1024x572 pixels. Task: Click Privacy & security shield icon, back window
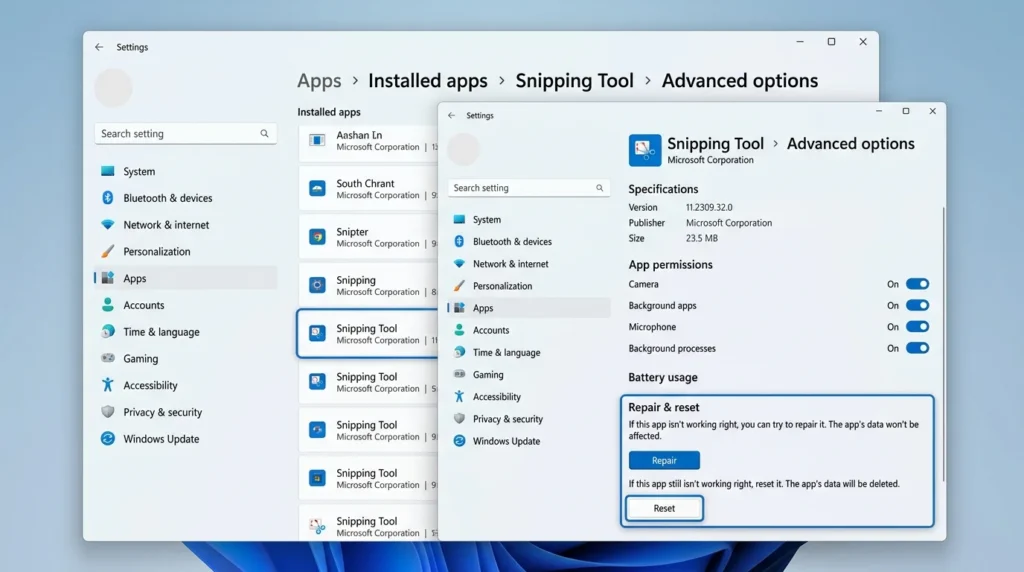(108, 412)
